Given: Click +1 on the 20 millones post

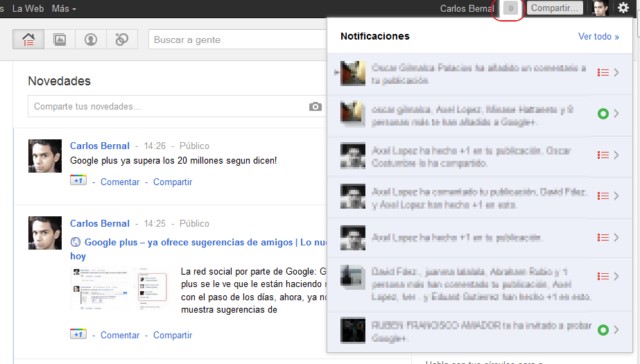Looking at the screenshot, I should (x=78, y=180).
